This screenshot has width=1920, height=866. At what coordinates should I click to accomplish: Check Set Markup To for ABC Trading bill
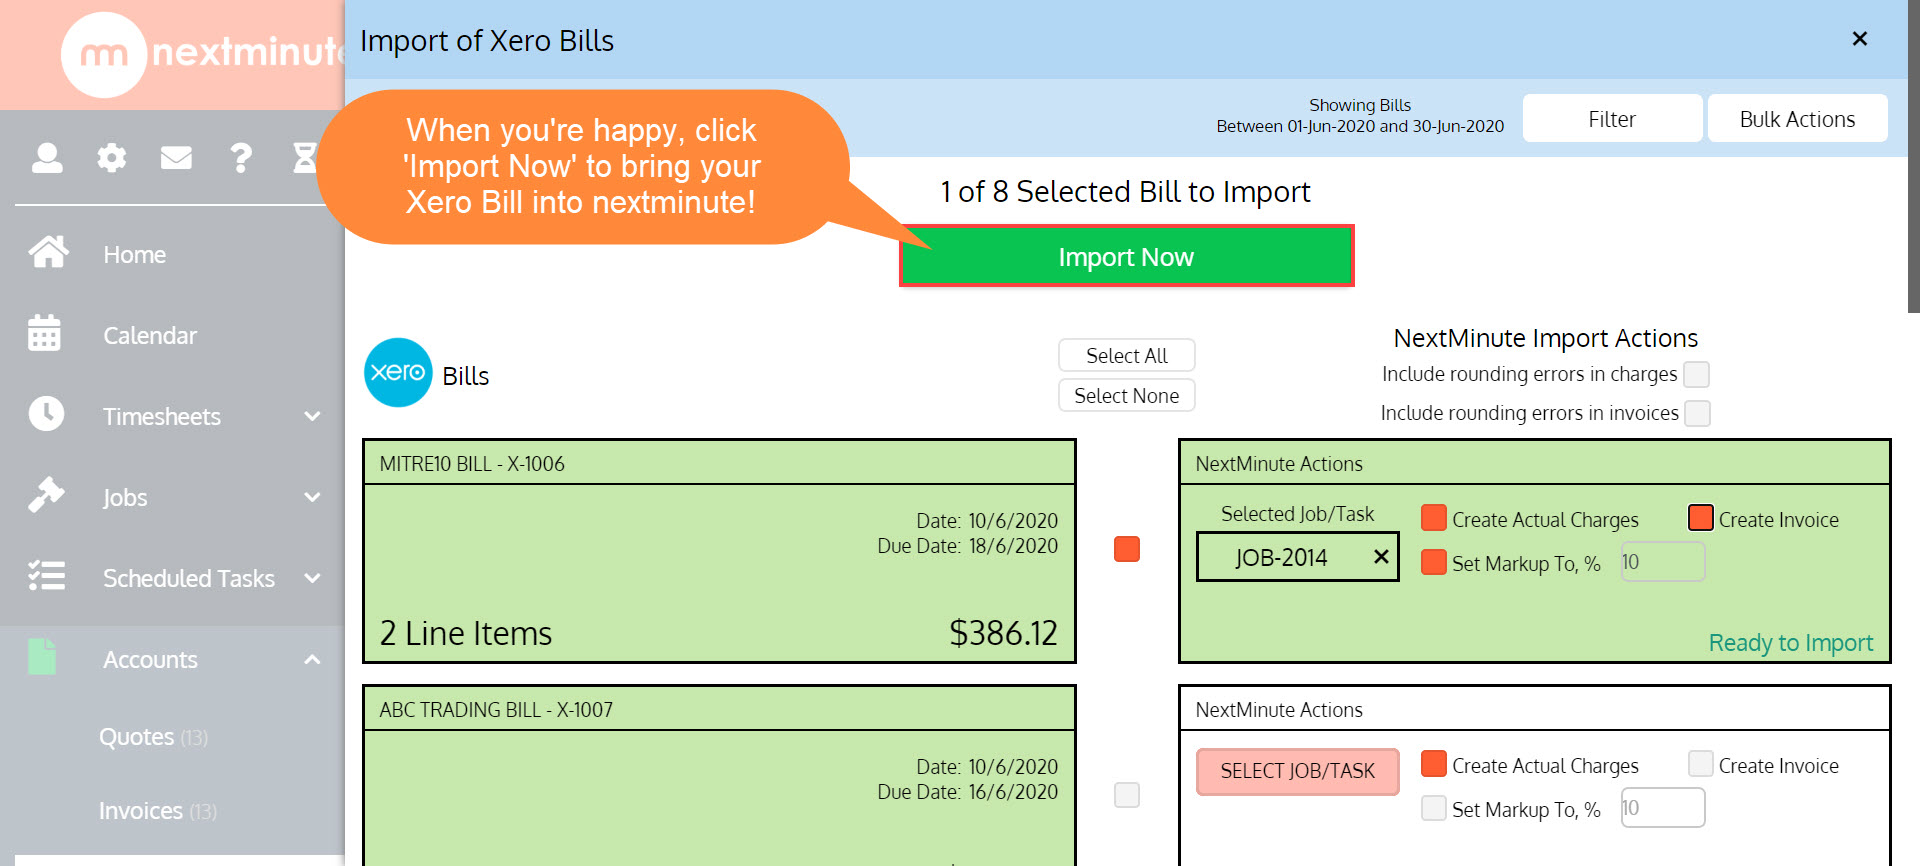pyautogui.click(x=1434, y=808)
